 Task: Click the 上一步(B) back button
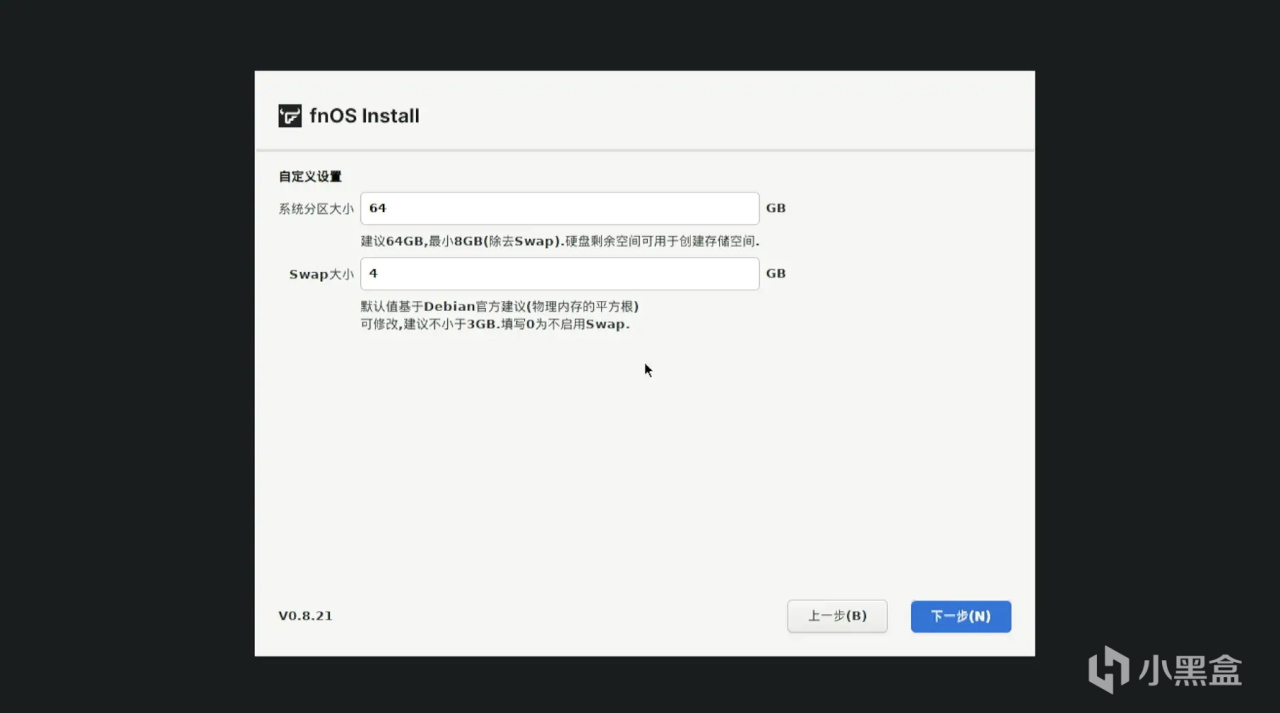click(837, 616)
